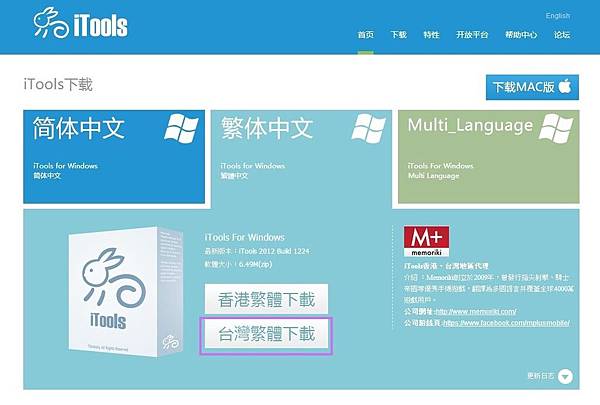Click the 下载MAC版 button
Image resolution: width=600 pixels, height=405 pixels.
[x=532, y=87]
